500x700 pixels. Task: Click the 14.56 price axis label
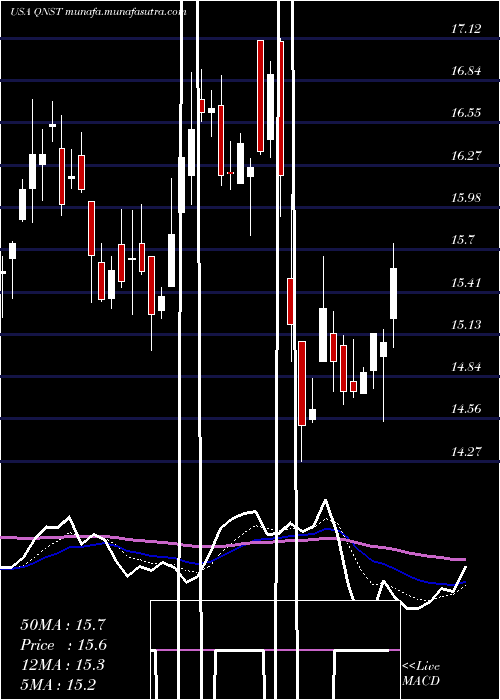(x=466, y=408)
